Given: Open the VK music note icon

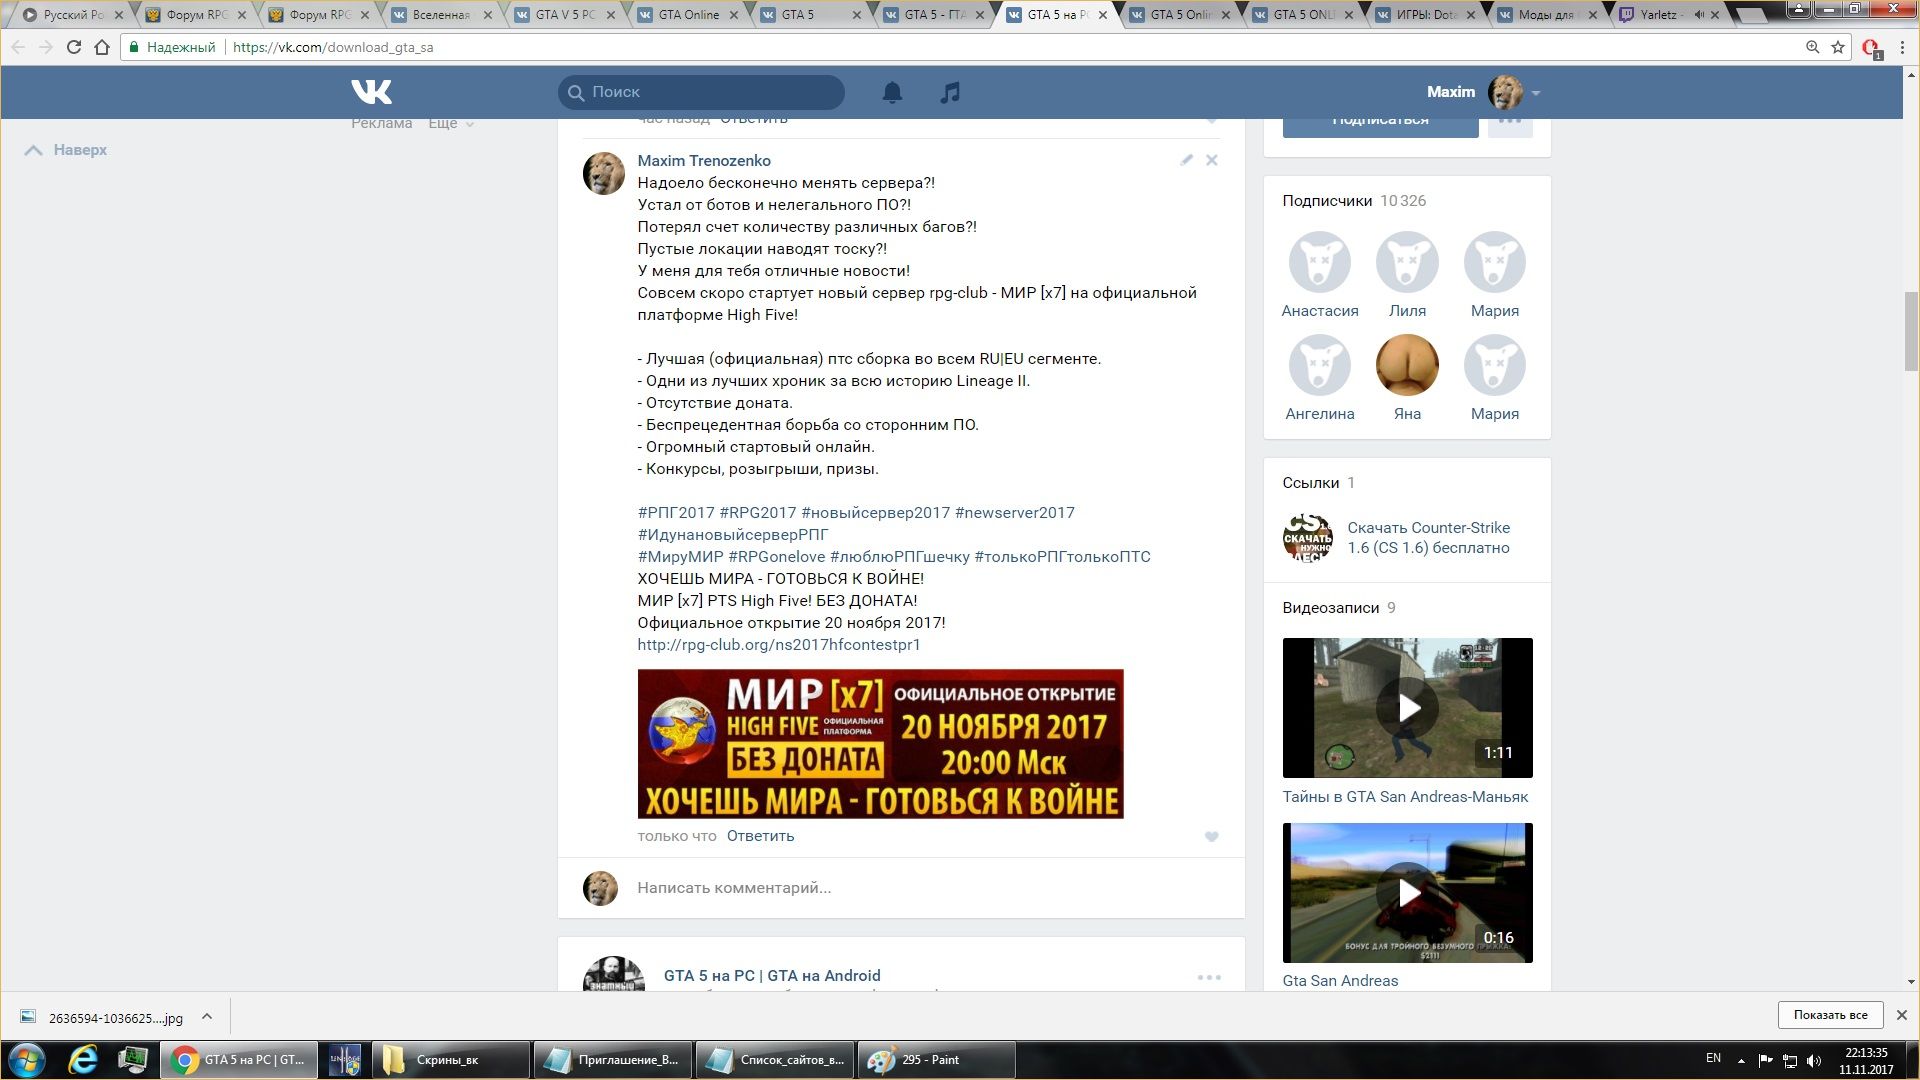Looking at the screenshot, I should tap(950, 92).
